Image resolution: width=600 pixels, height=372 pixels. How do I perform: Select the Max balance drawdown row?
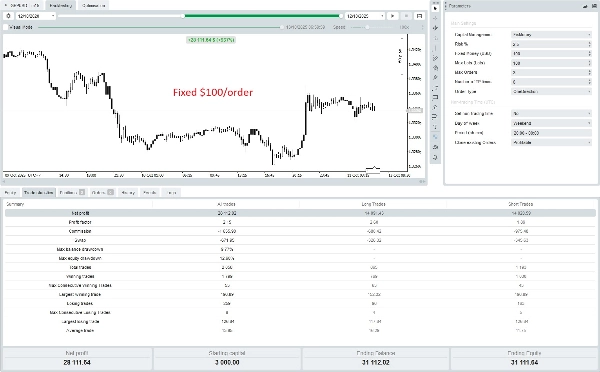300,249
